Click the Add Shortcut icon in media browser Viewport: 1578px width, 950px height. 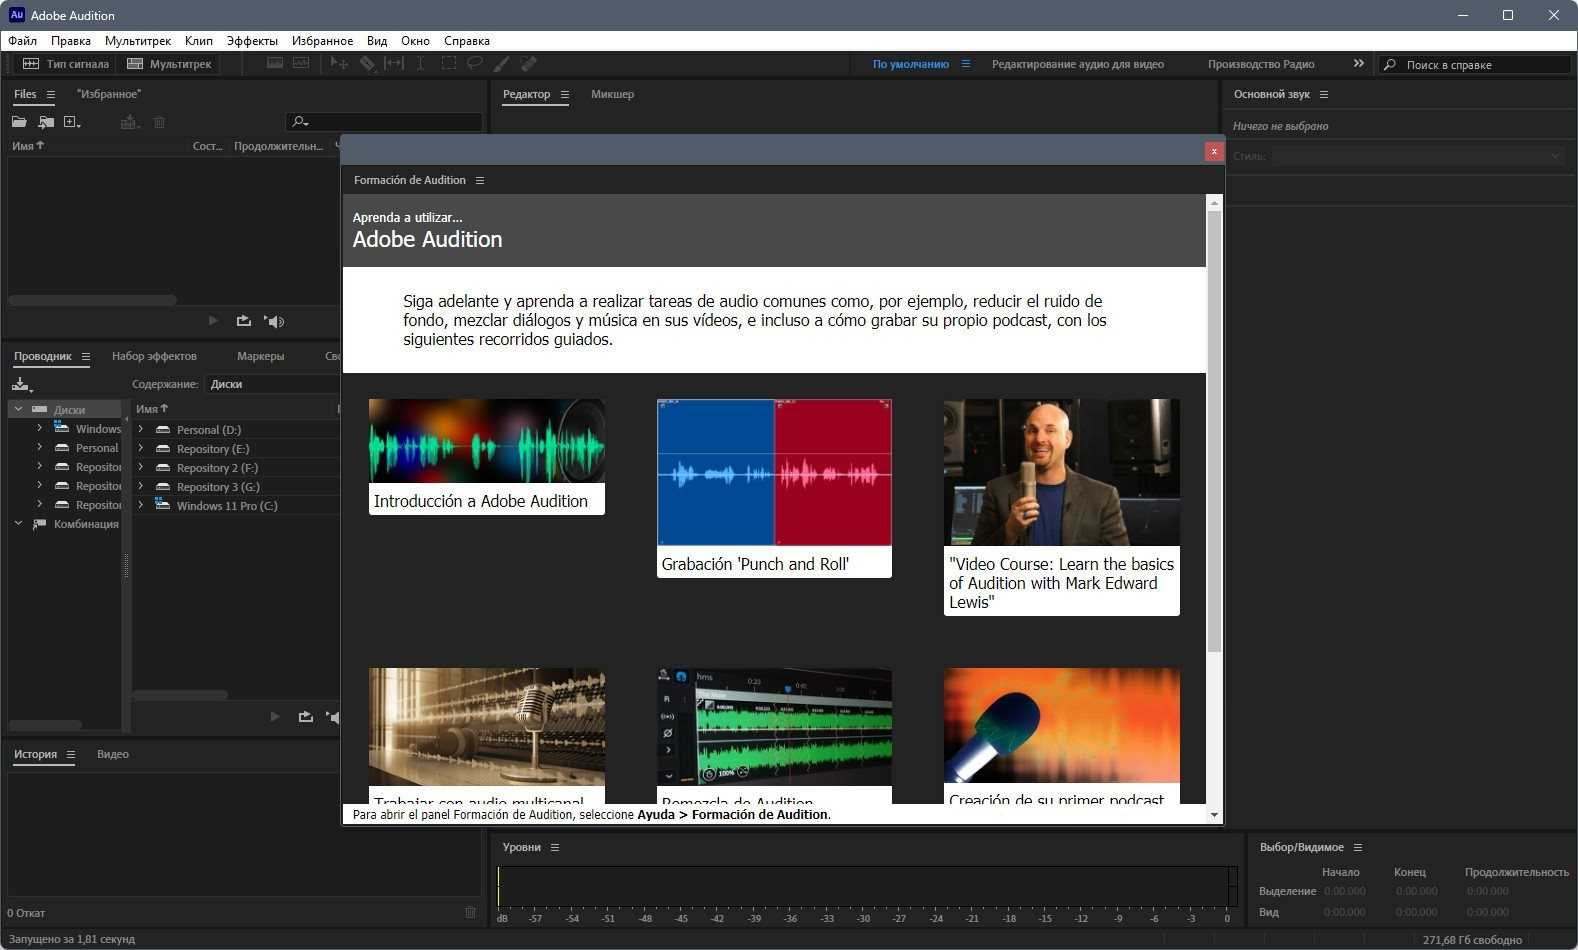[22, 384]
